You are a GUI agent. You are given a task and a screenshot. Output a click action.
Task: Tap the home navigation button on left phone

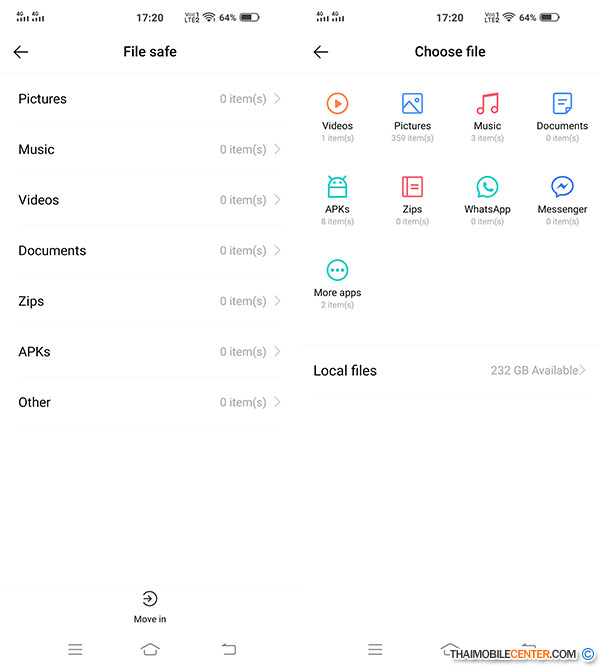pos(150,650)
